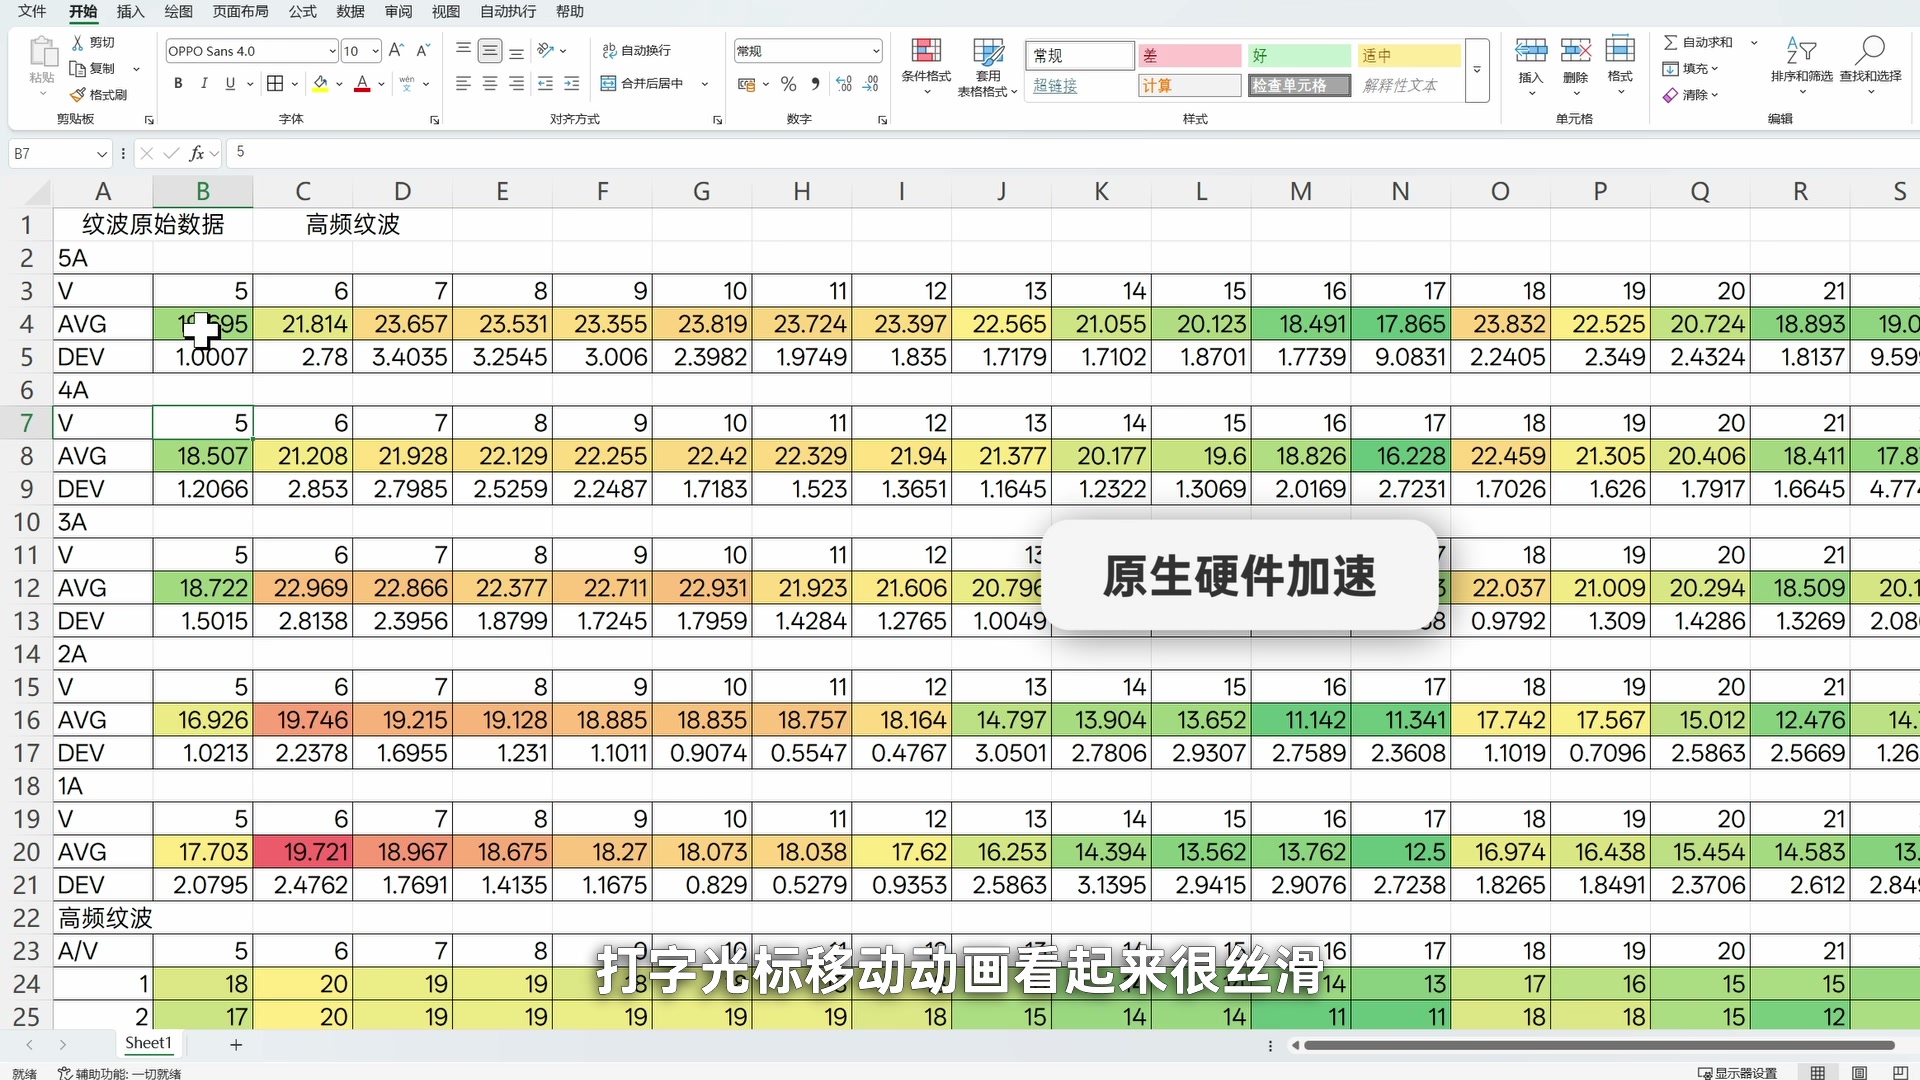Apply red font color A
Screen dimensions: 1920x1080
click(x=362, y=84)
